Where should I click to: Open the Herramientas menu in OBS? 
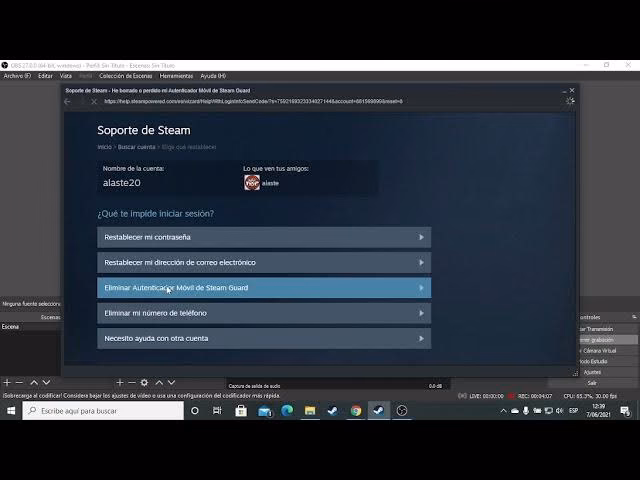pos(176,76)
